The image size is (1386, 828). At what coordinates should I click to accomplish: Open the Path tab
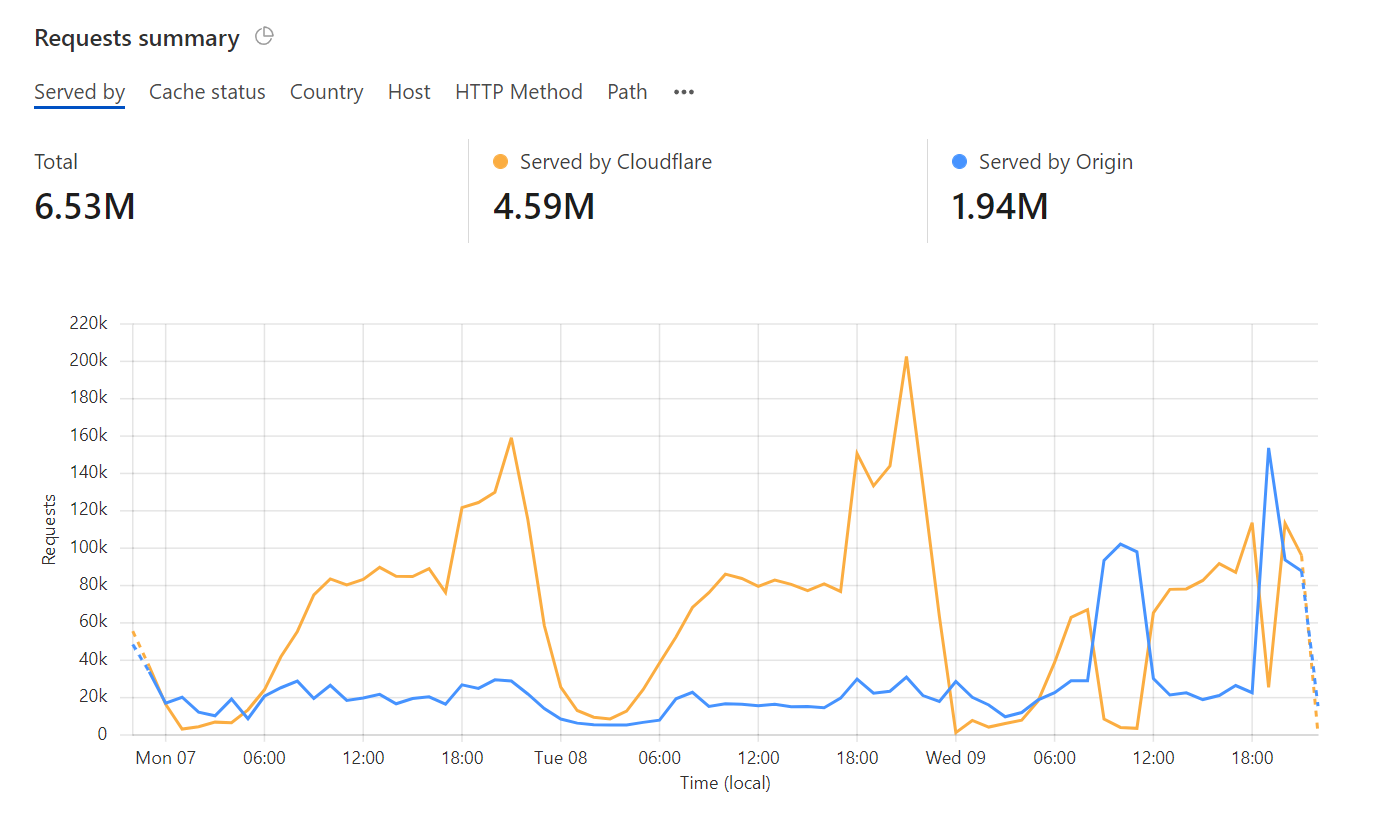pos(627,92)
